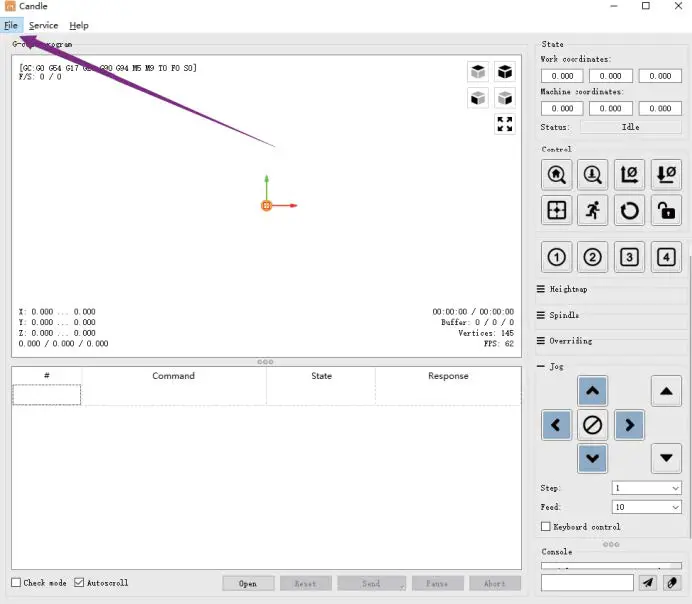
Task: Click the Home machine icon
Action: coord(556,175)
